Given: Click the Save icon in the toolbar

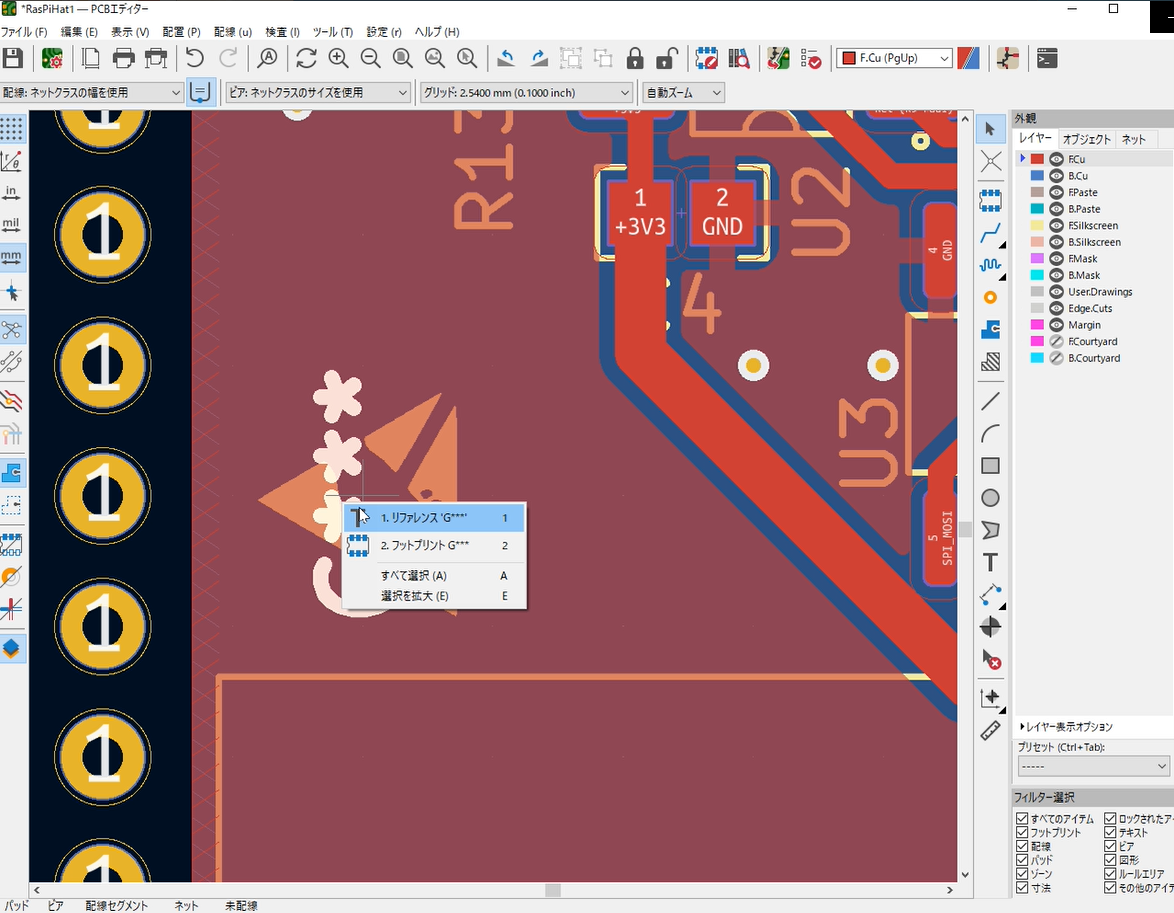Looking at the screenshot, I should pos(13,58).
